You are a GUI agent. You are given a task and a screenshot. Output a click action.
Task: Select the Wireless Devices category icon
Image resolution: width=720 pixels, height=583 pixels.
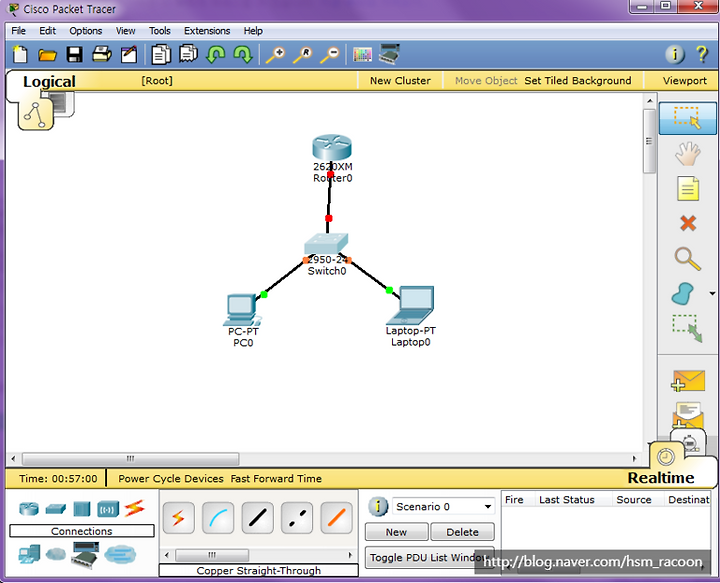pyautogui.click(x=108, y=509)
